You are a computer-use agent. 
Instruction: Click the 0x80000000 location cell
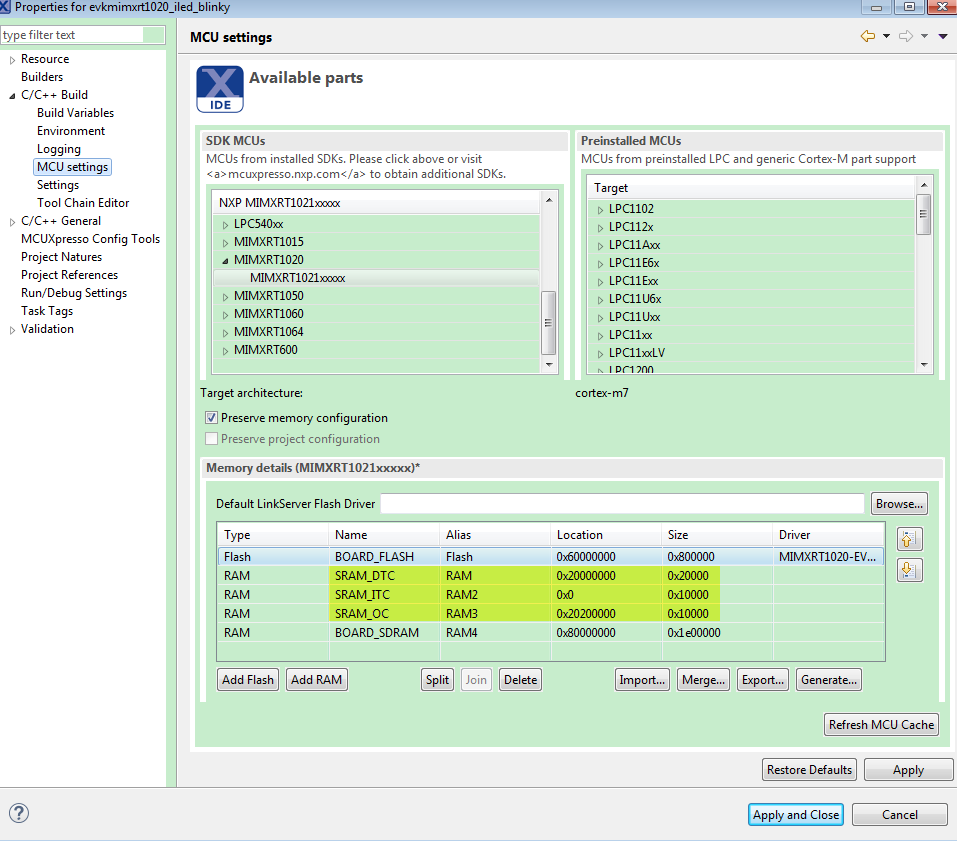coord(605,632)
